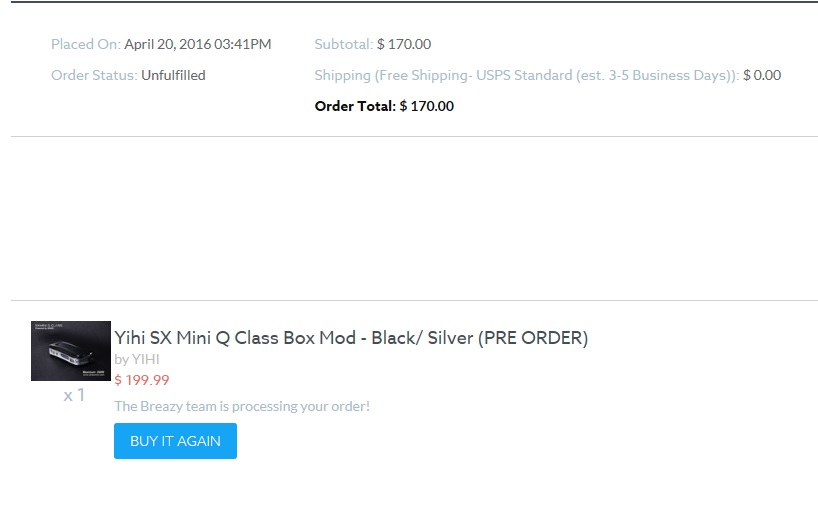Click the Subtotal label
The width and height of the screenshot is (818, 517).
point(343,44)
